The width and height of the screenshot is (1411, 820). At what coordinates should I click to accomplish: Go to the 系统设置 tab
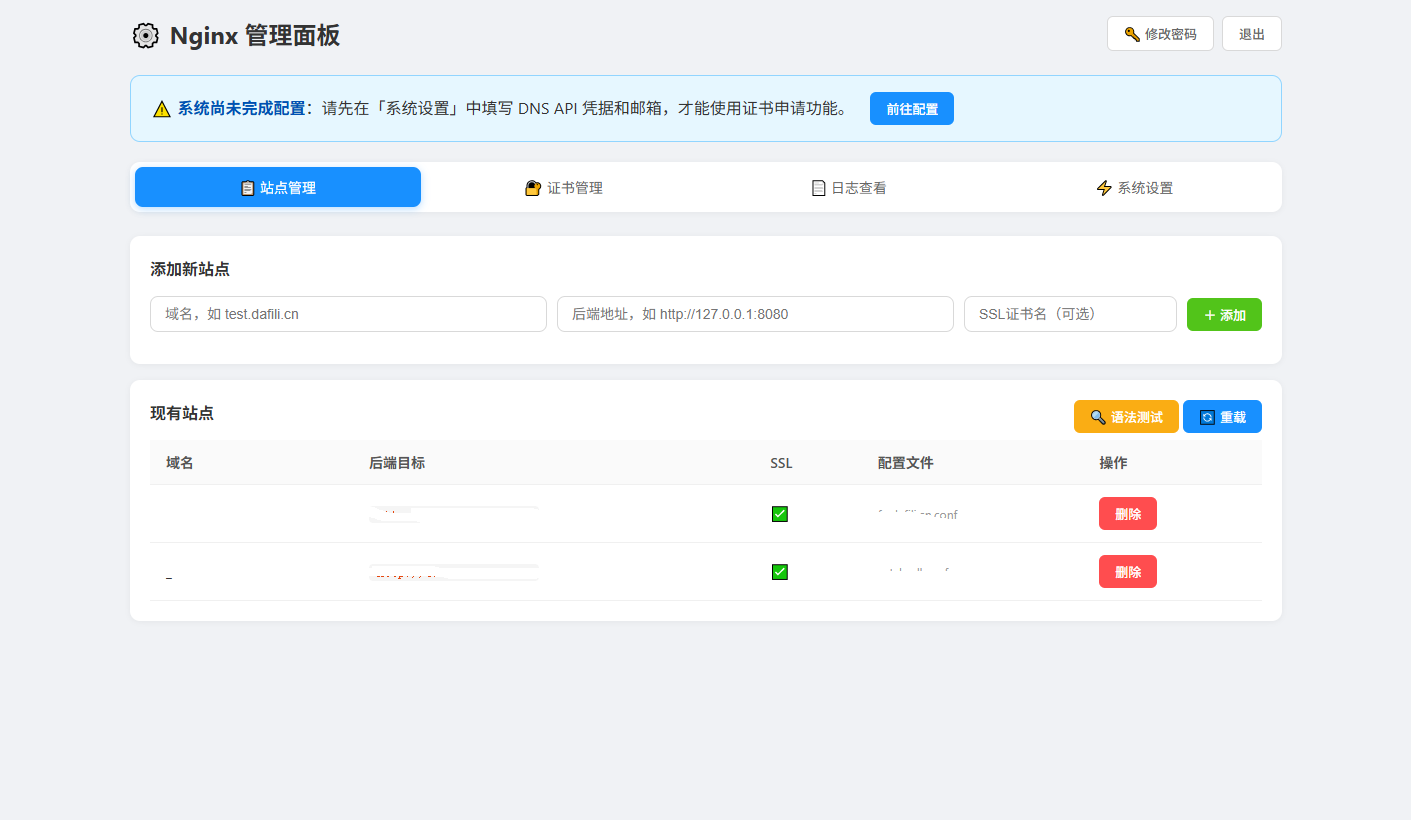[1134, 188]
